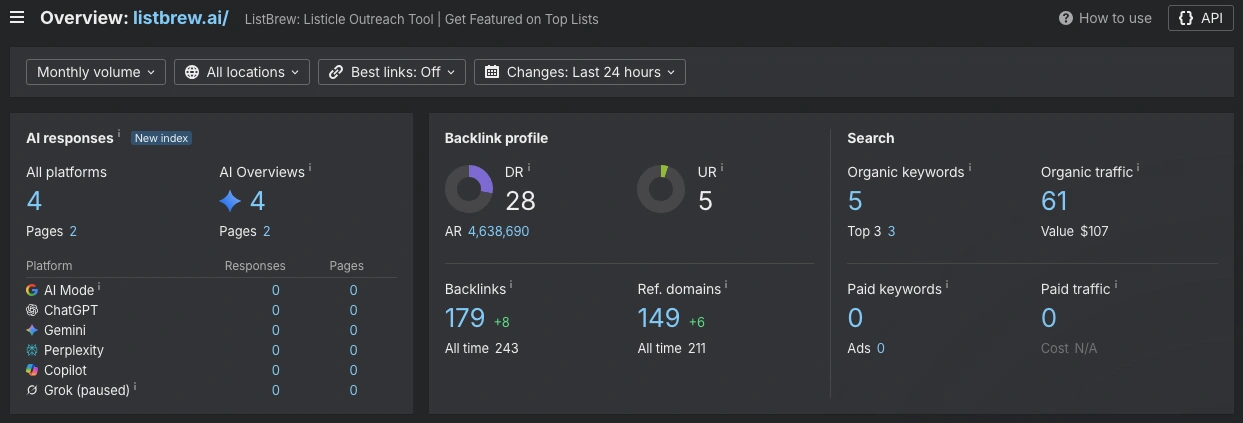The width and height of the screenshot is (1243, 423).
Task: Open the Best links: Off dropdown
Action: 392,72
